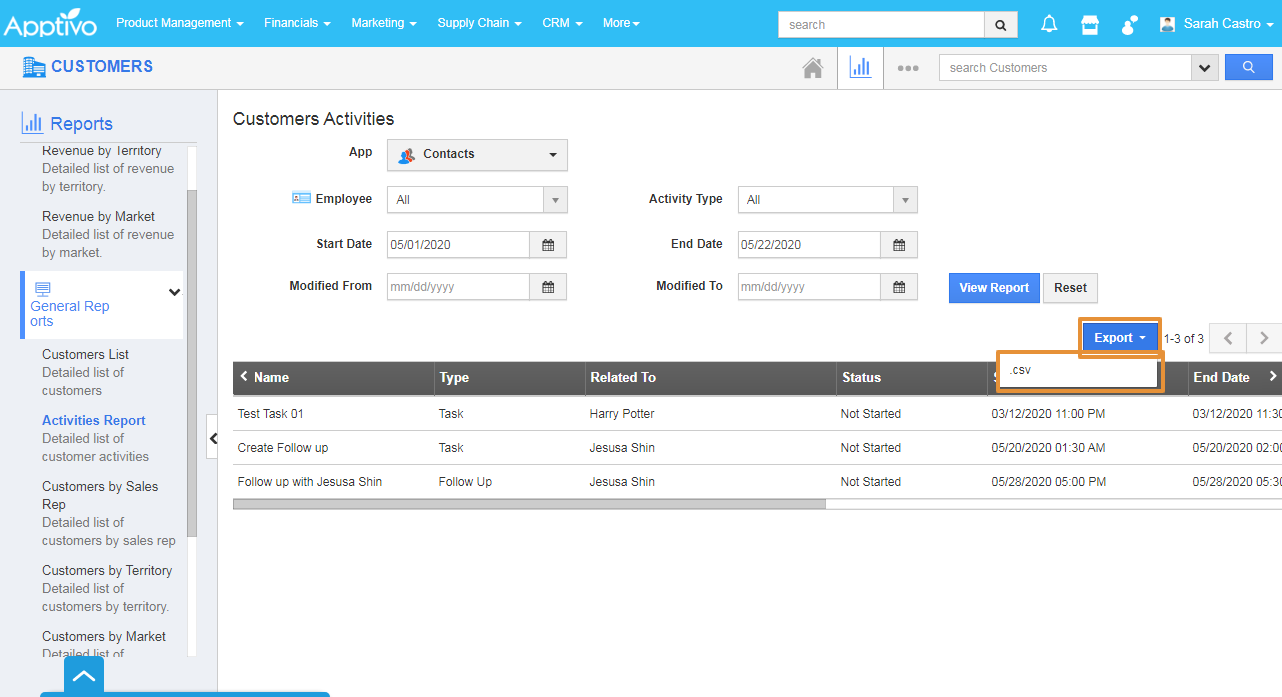Click the View Report button
This screenshot has width=1282, height=697.
[x=994, y=288]
